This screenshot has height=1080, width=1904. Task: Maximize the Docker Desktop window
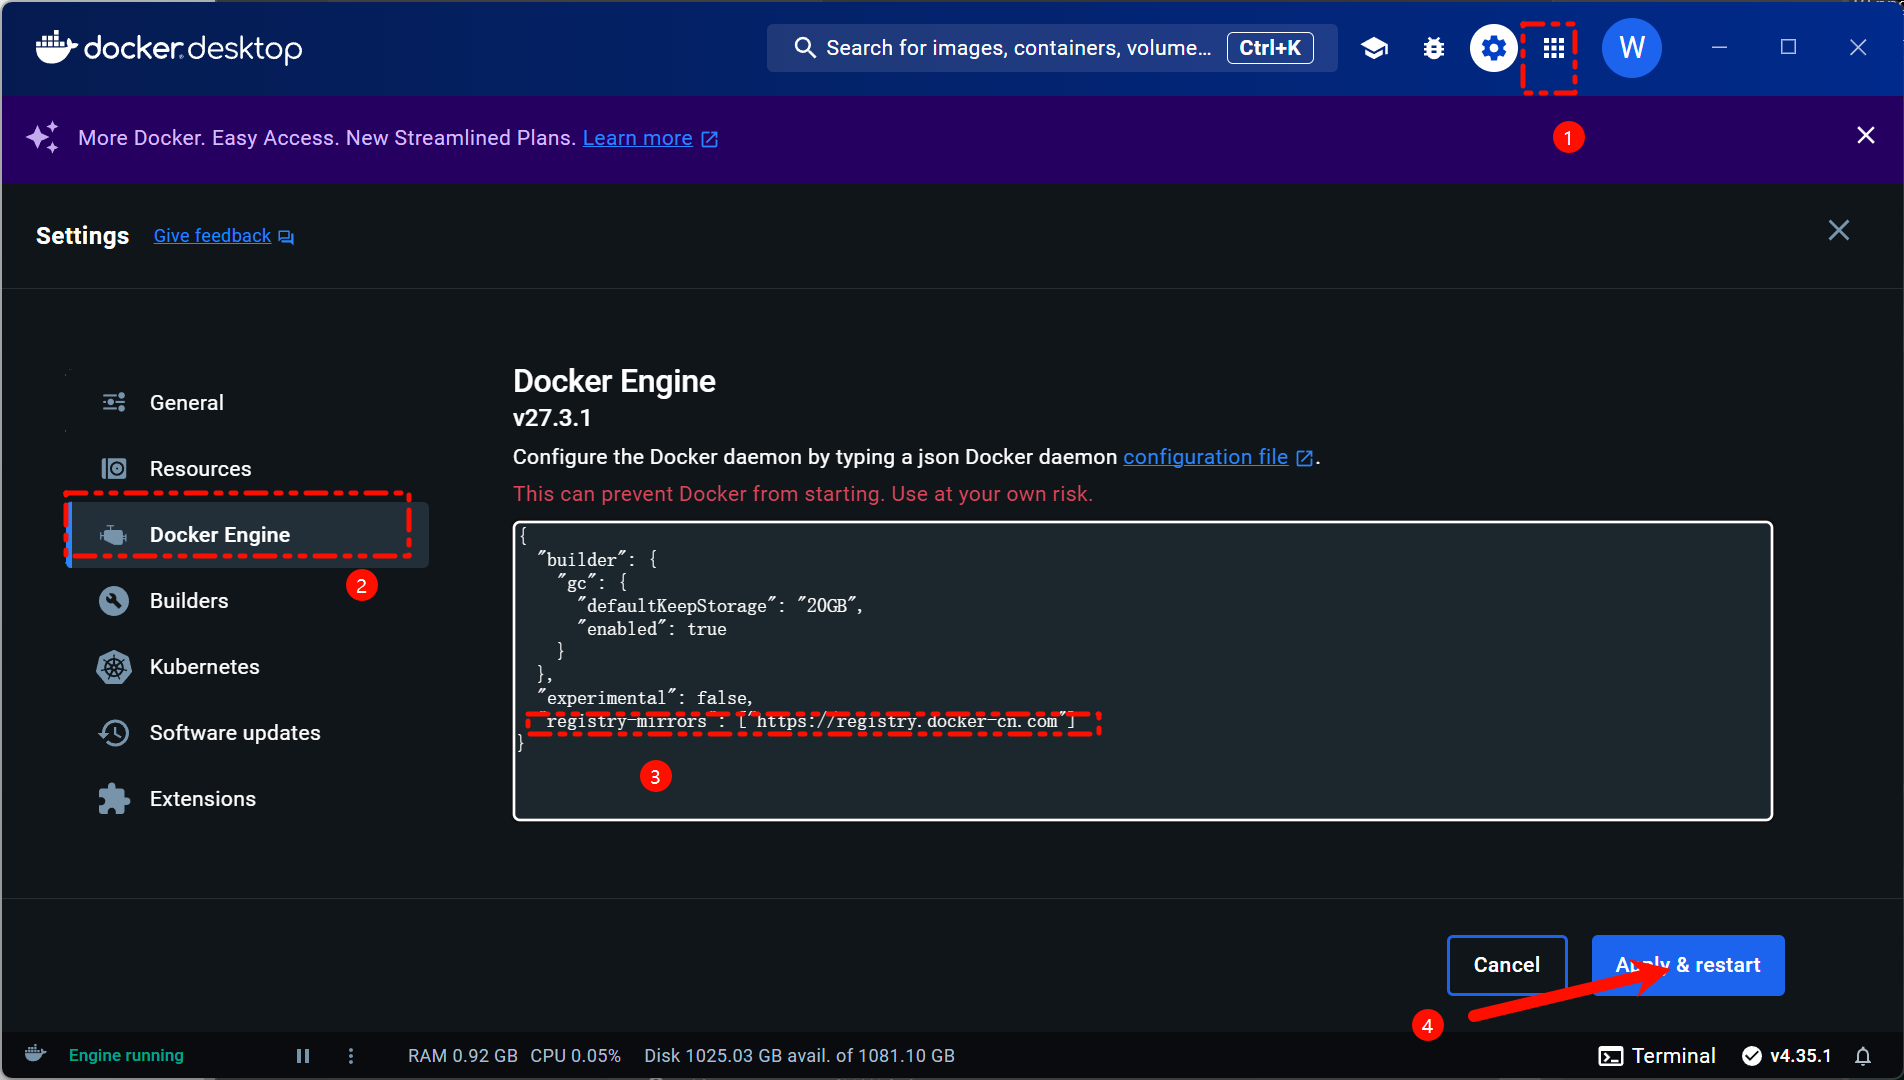point(1789,47)
